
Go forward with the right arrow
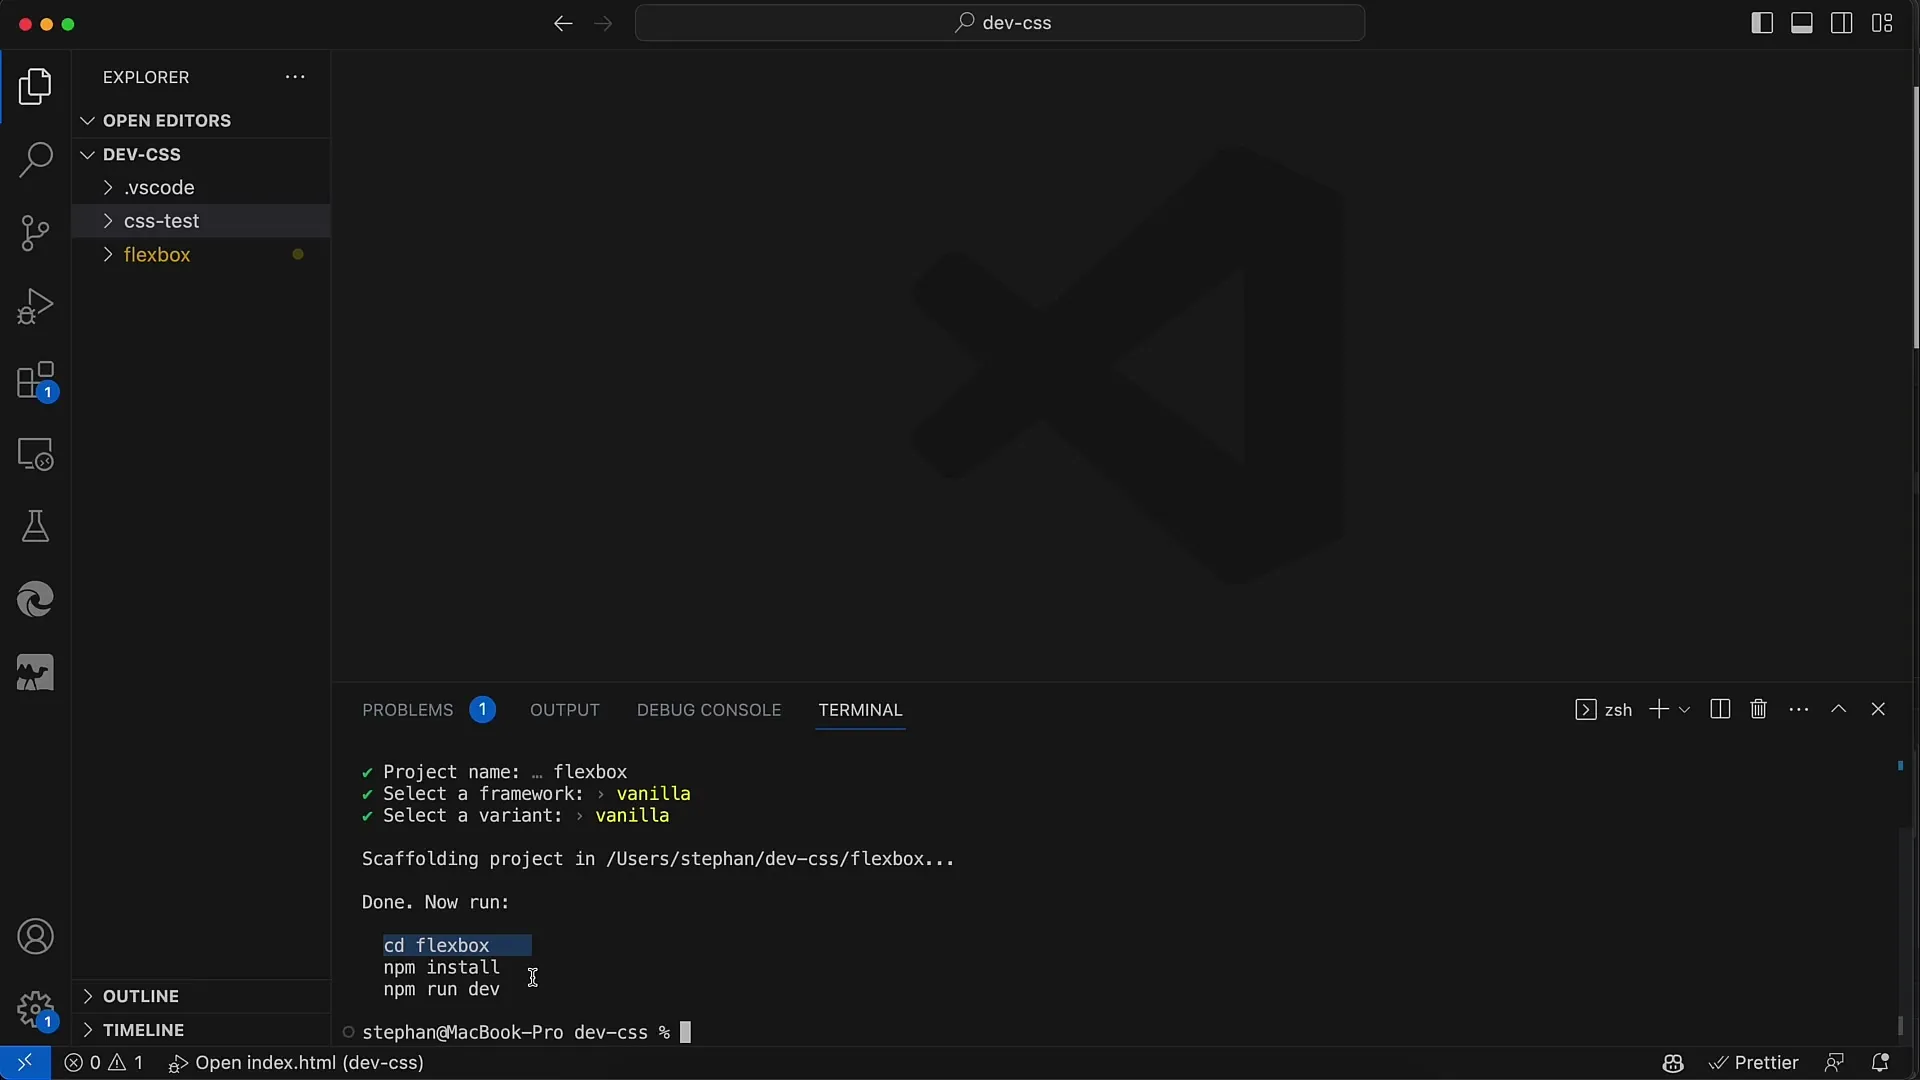tap(603, 23)
